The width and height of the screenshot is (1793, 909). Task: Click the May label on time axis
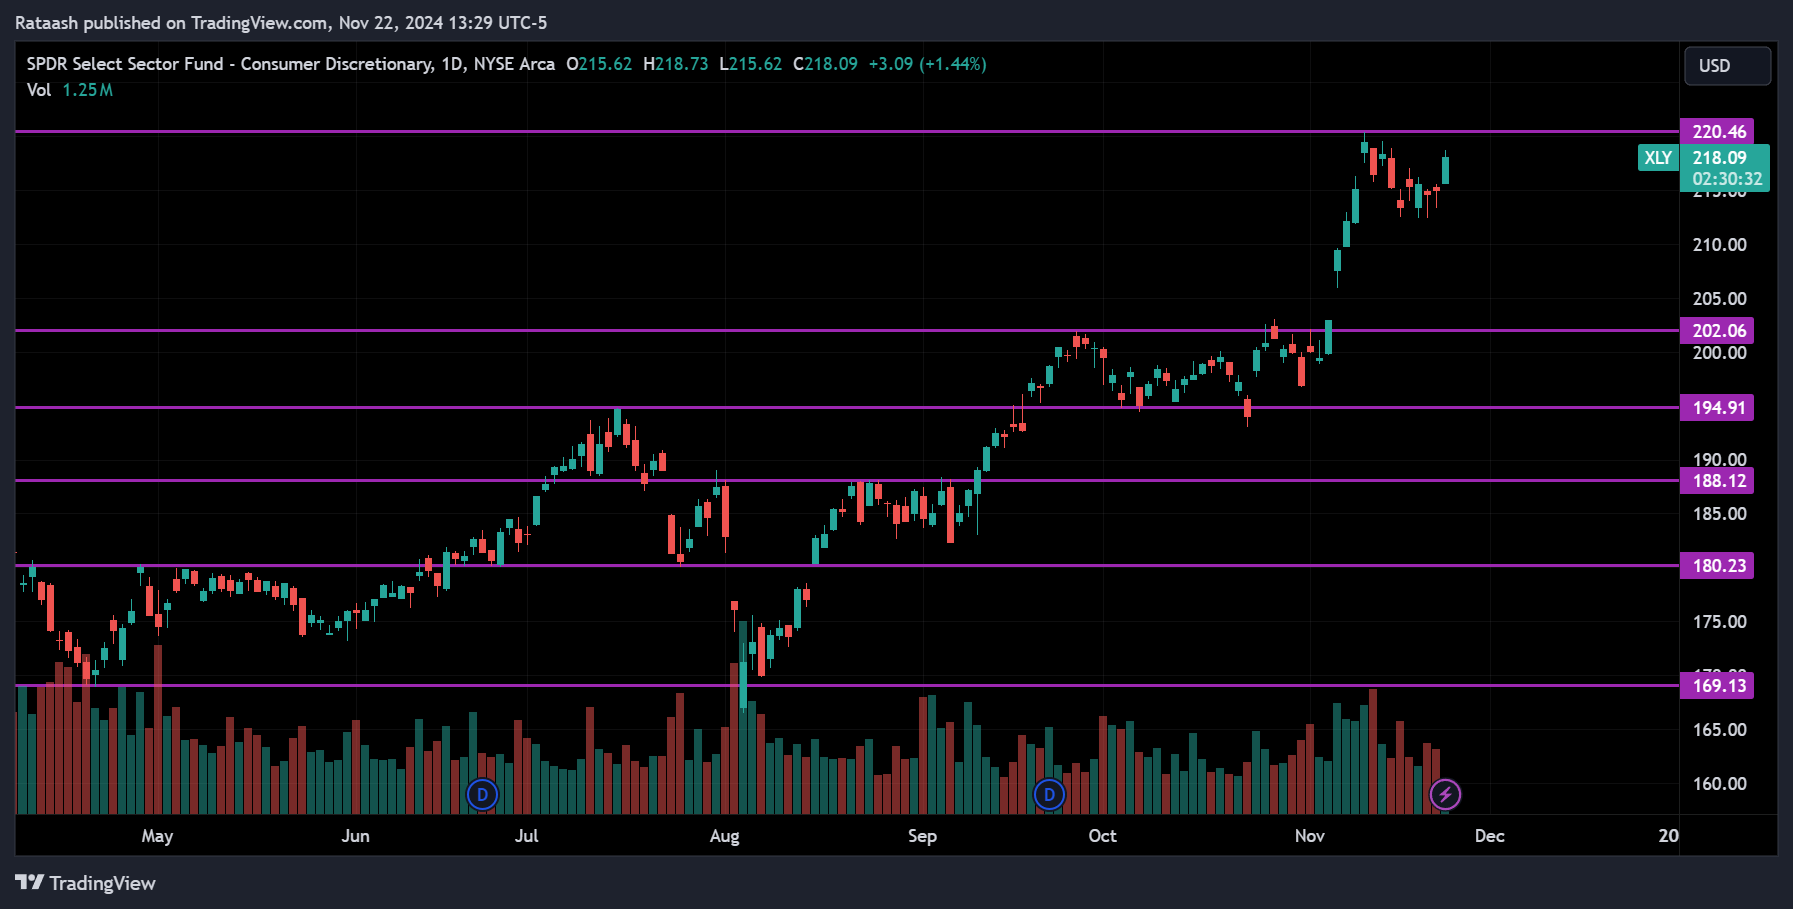click(x=157, y=836)
